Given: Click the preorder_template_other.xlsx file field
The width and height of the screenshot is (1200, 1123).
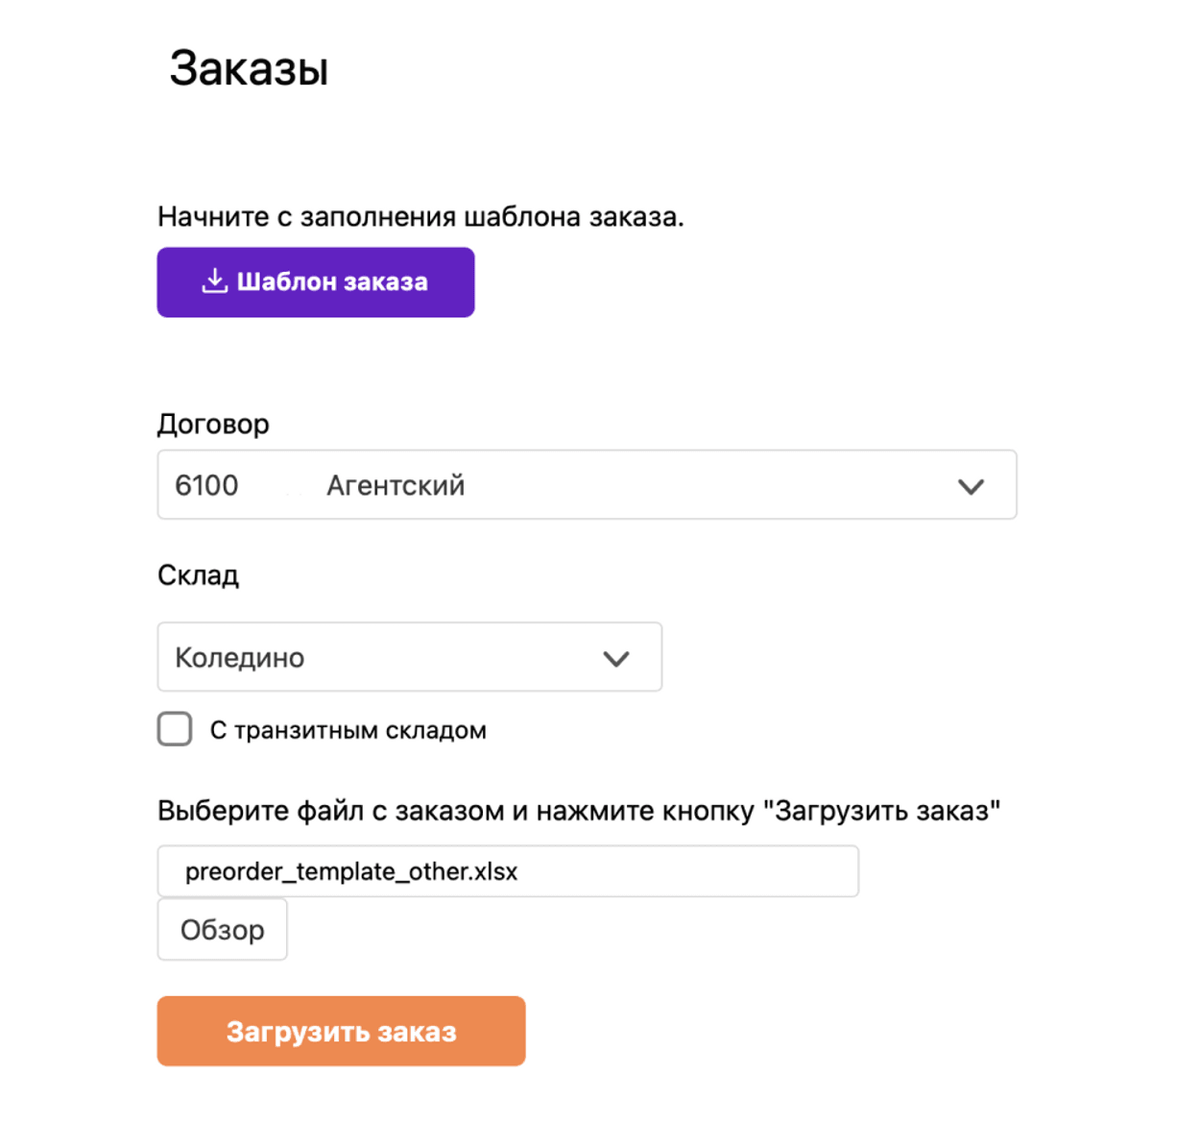Looking at the screenshot, I should click(x=508, y=871).
